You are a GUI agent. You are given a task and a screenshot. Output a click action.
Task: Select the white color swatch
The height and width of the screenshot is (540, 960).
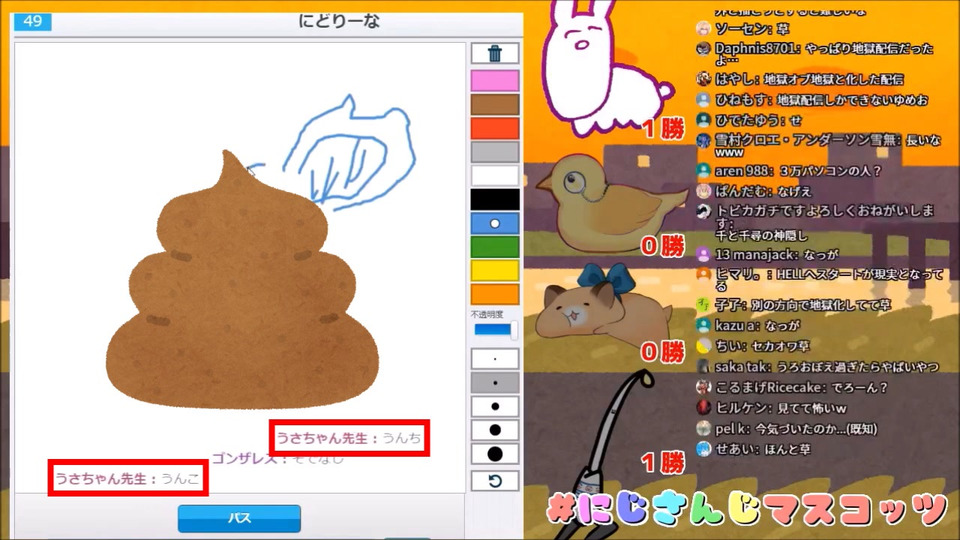pyautogui.click(x=495, y=176)
